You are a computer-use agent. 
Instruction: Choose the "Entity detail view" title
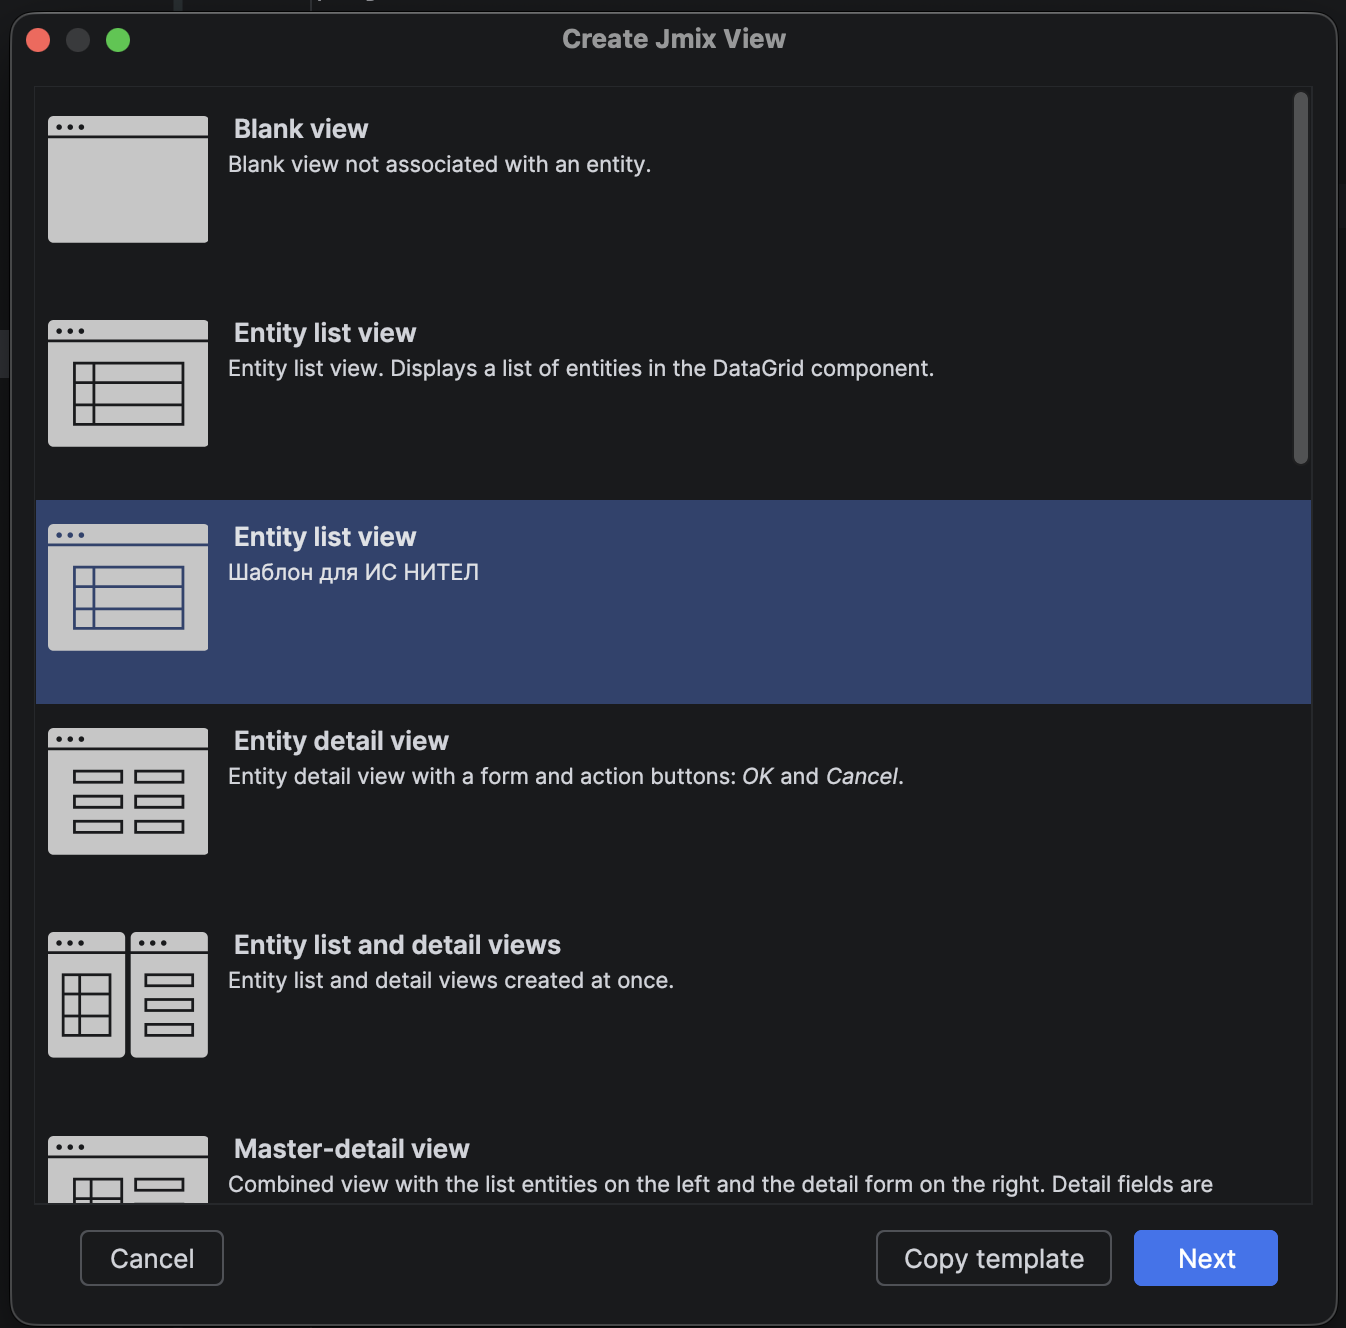pos(341,741)
